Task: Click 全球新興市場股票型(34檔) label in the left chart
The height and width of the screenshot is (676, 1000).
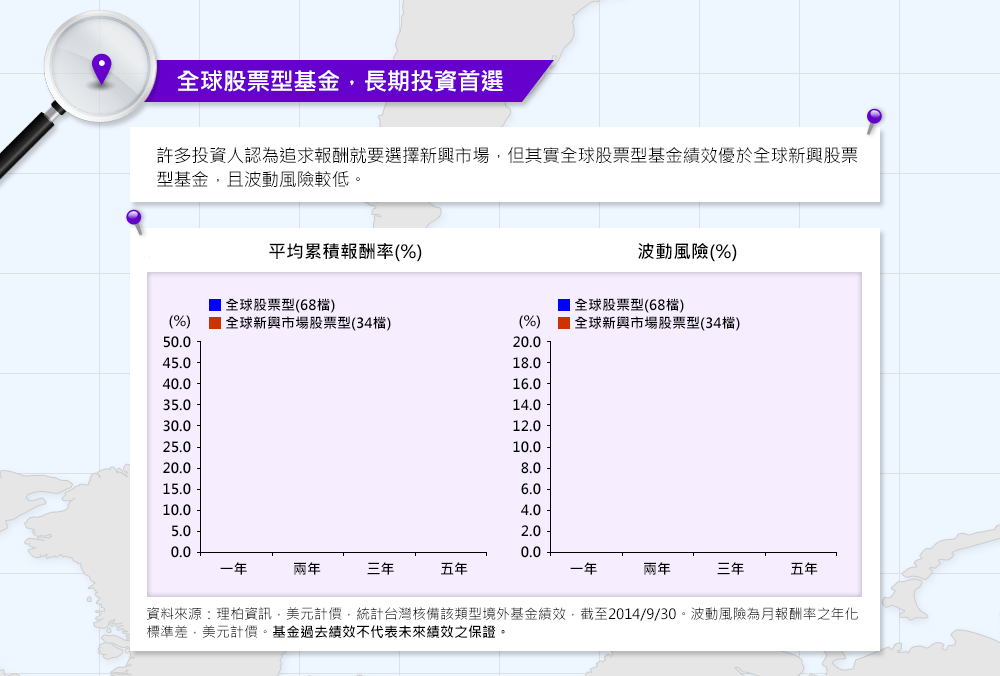Action: [307, 323]
